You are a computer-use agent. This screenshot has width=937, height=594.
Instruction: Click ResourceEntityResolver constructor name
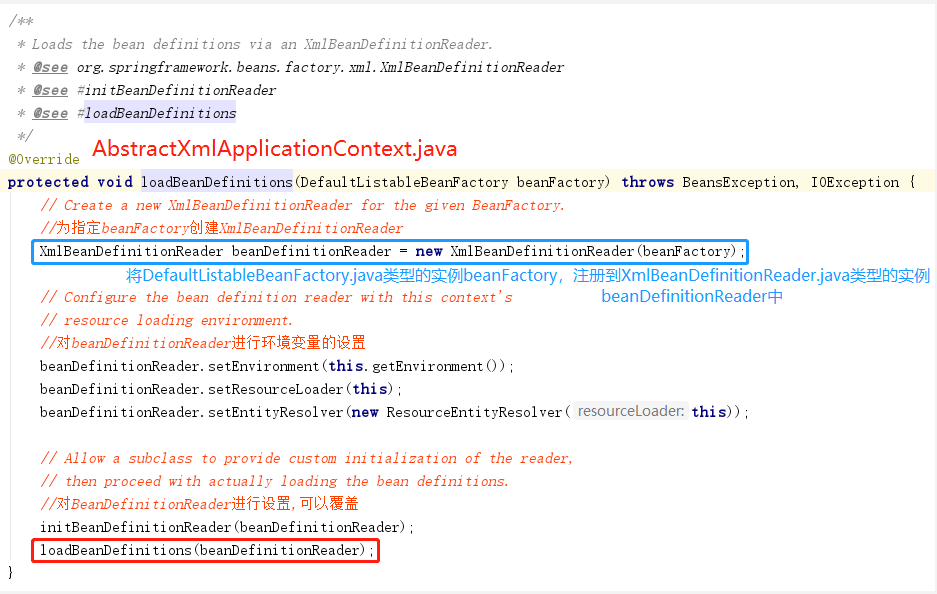(474, 412)
